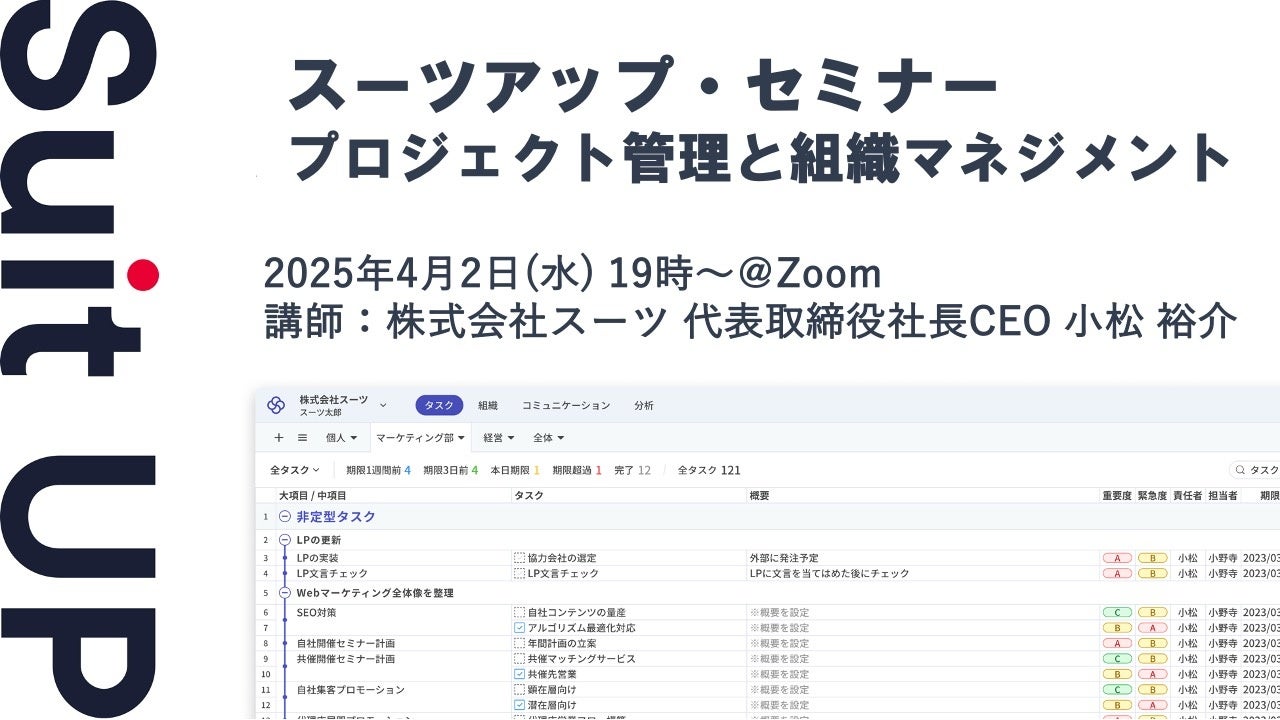
Task: Collapse the Webマーケティング全体像を整理 section
Action: point(285,593)
